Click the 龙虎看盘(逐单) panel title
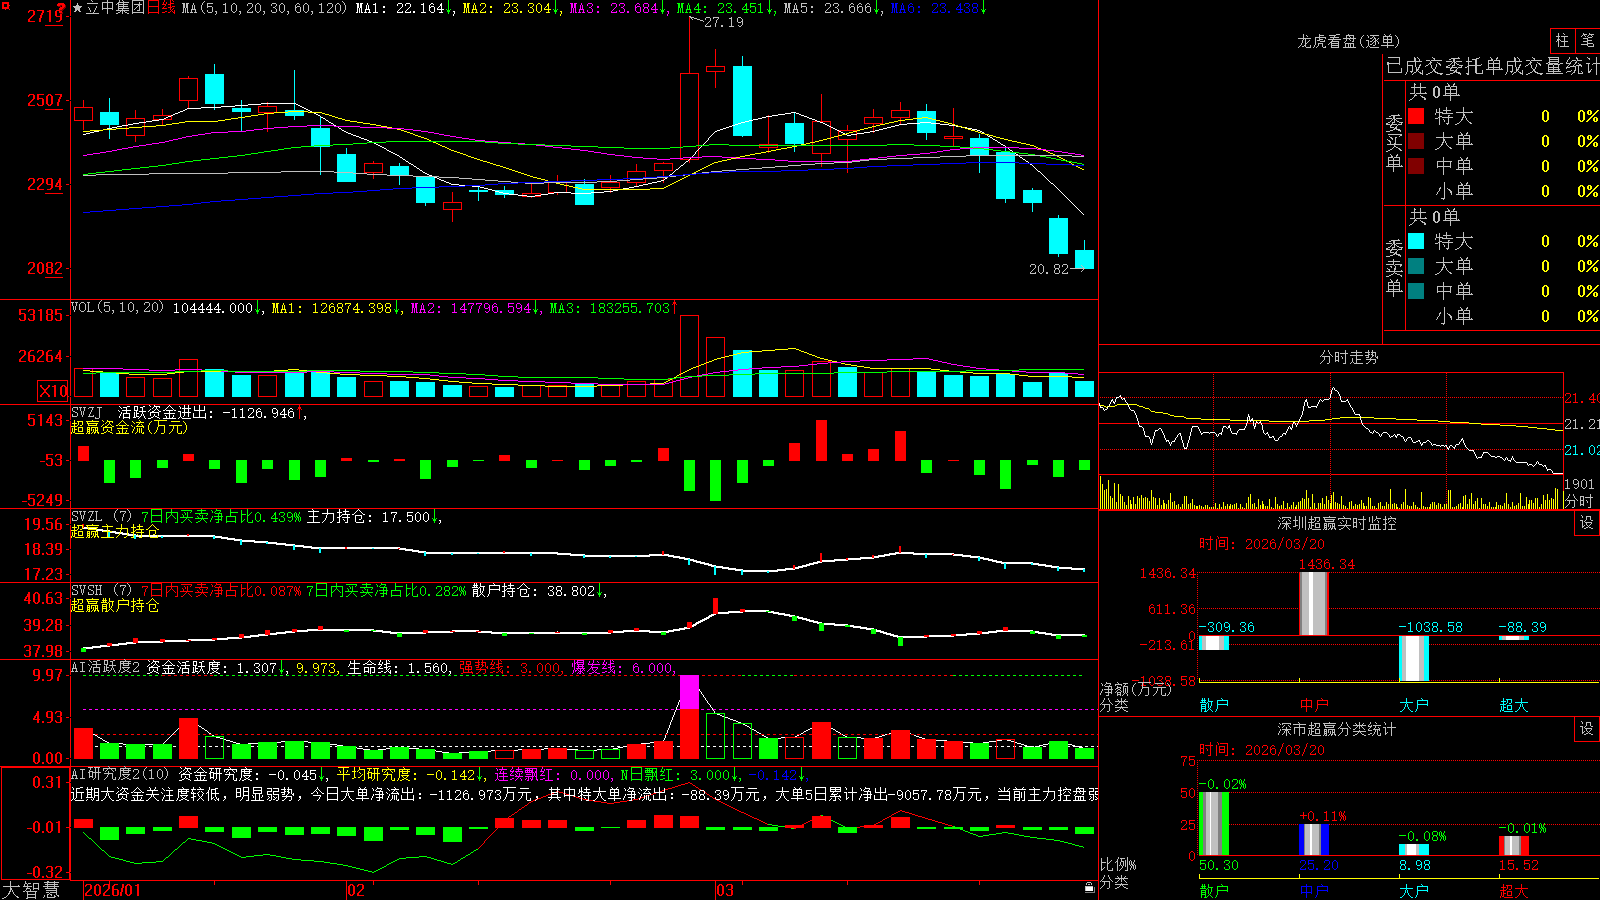This screenshot has height=900, width=1600. 1348,41
